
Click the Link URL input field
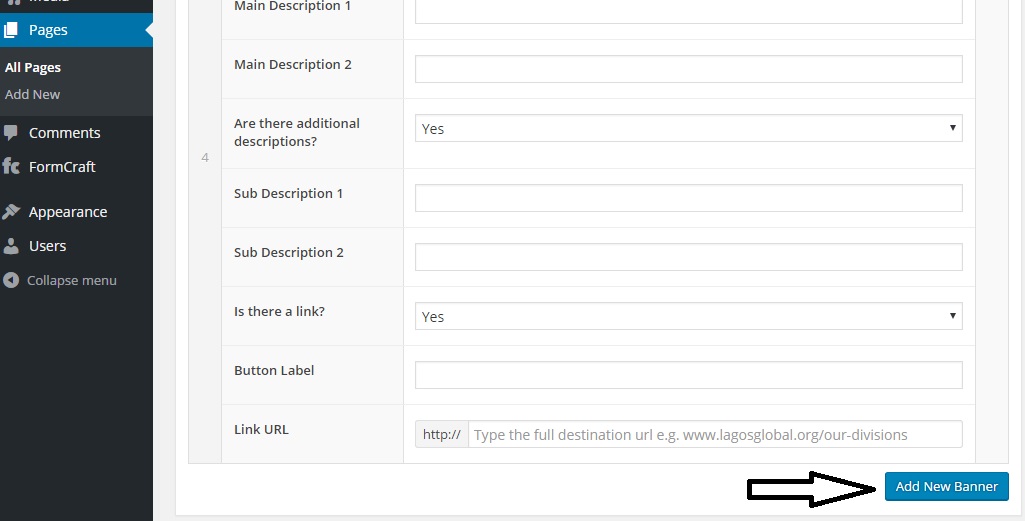pos(714,435)
